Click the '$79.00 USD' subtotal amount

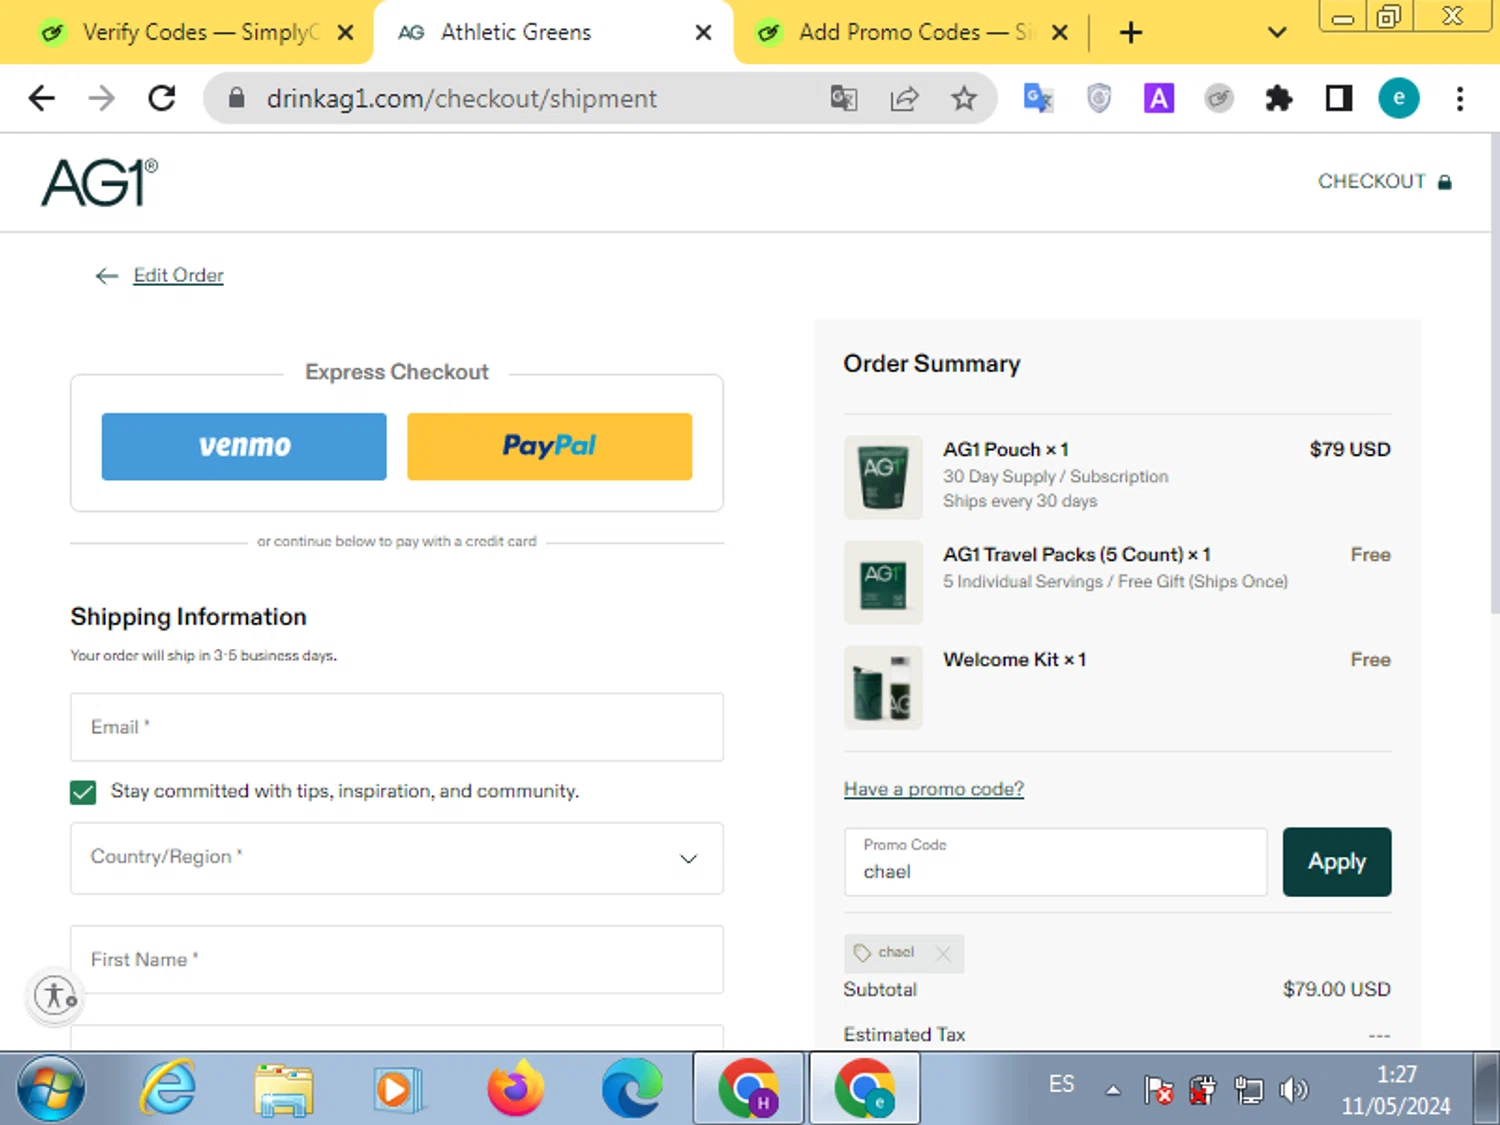point(1337,989)
